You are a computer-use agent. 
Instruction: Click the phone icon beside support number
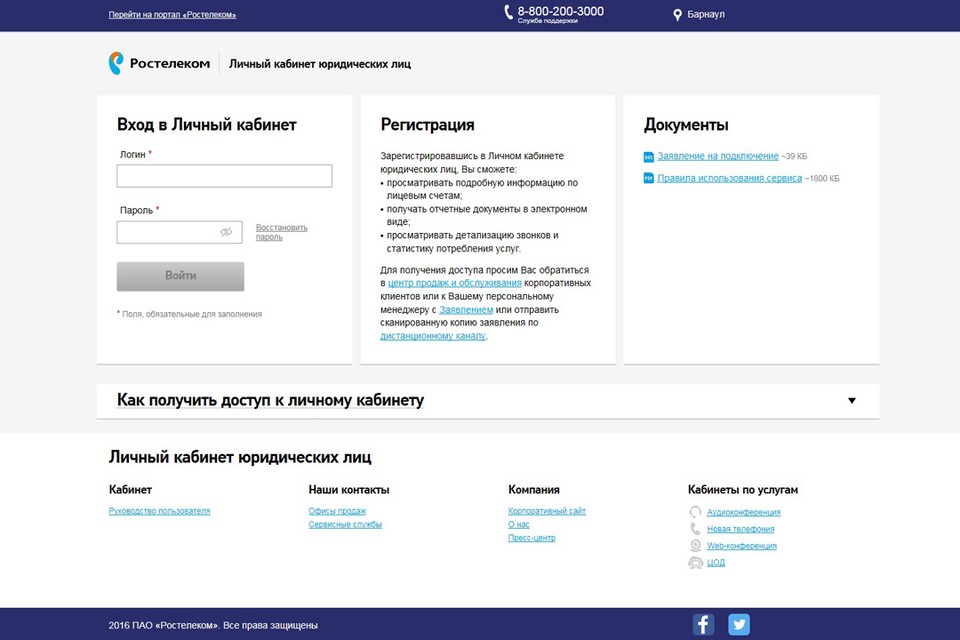point(508,14)
